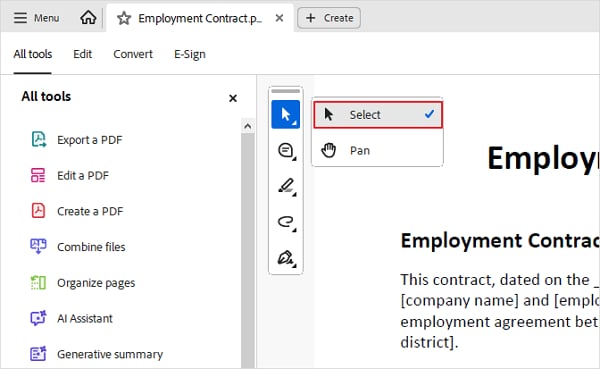The height and width of the screenshot is (369, 600).
Task: Click the Create button
Action: click(329, 18)
